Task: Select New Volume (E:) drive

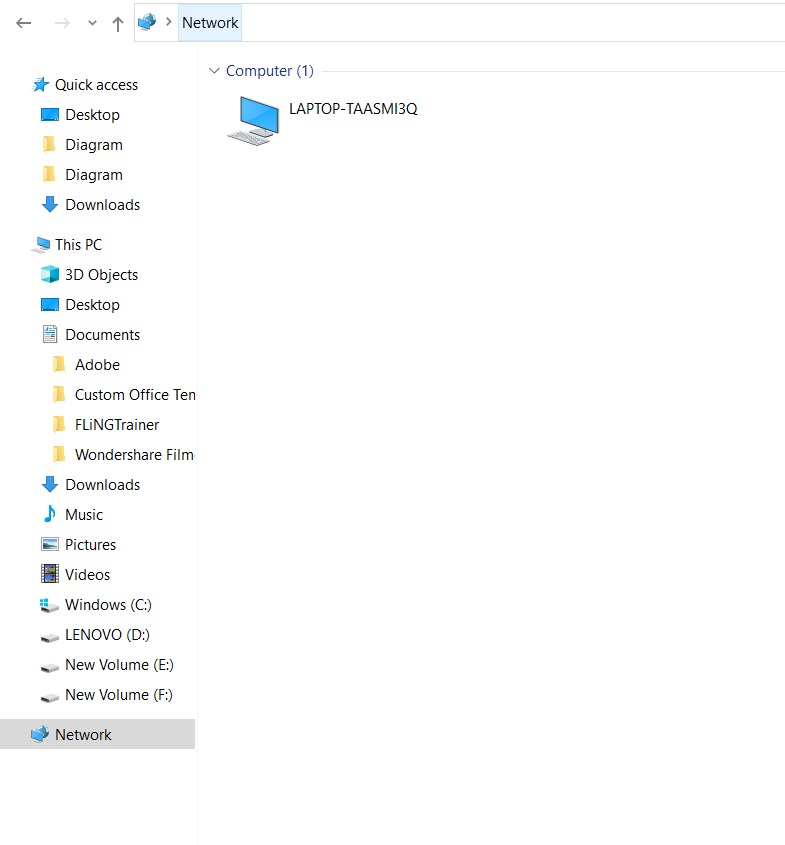Action: [119, 665]
